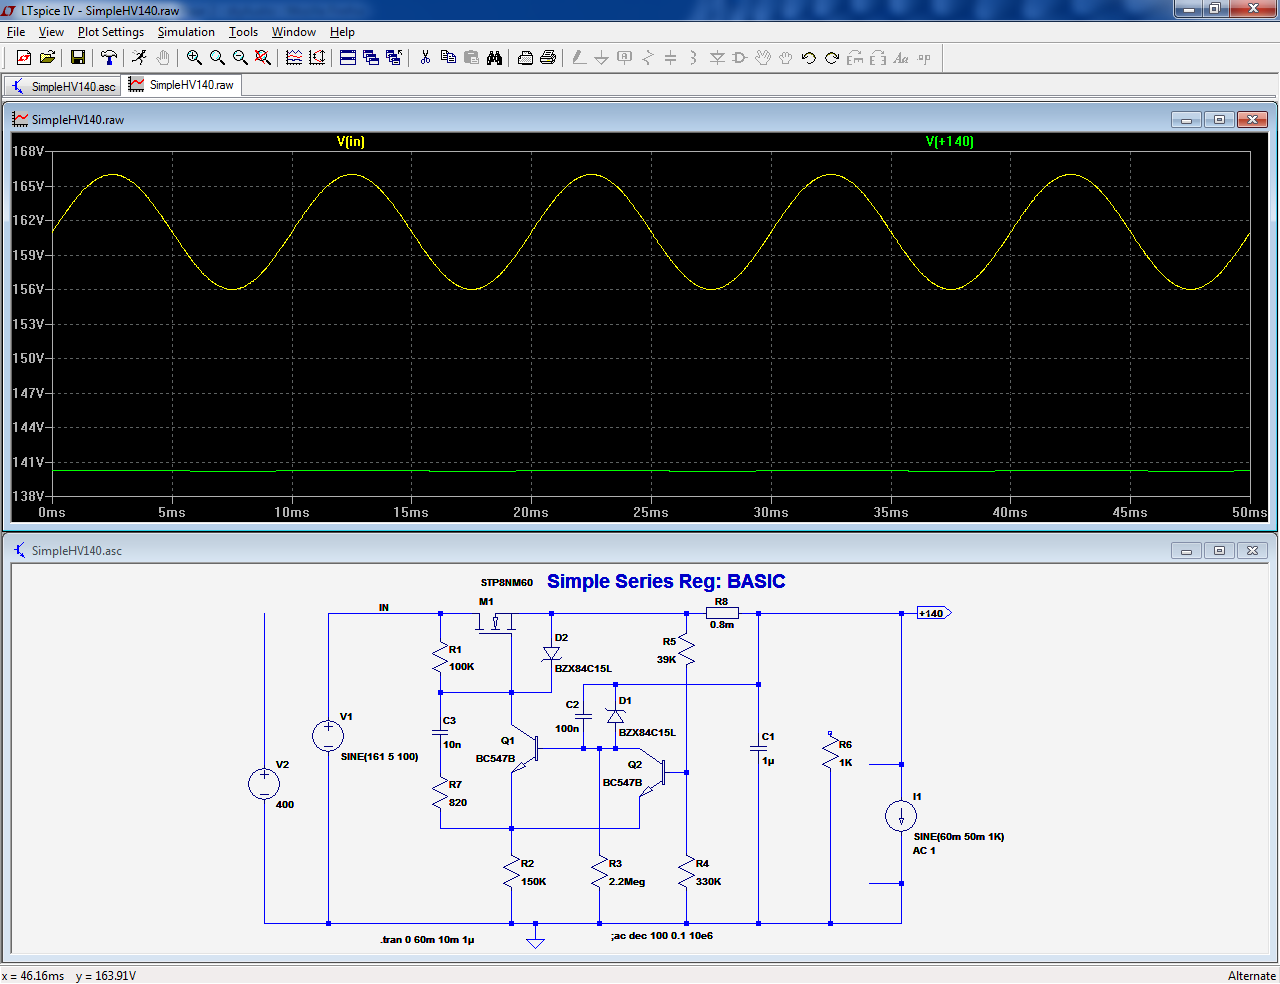Open Print Setup icon
1280x984 pixels.
click(x=525, y=58)
